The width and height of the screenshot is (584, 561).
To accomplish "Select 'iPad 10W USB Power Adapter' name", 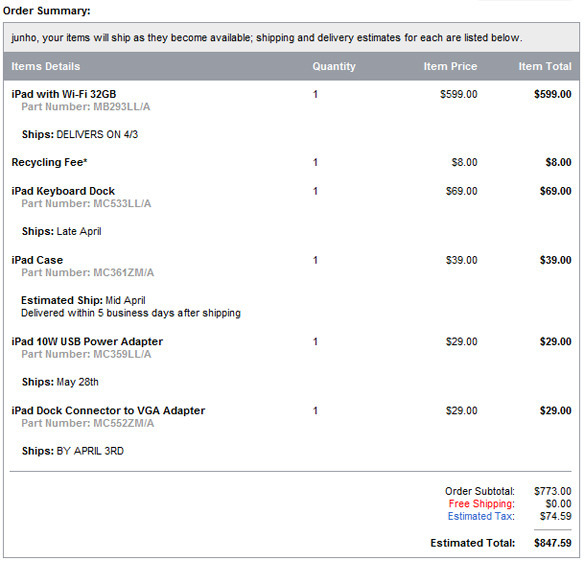I will 87,342.
